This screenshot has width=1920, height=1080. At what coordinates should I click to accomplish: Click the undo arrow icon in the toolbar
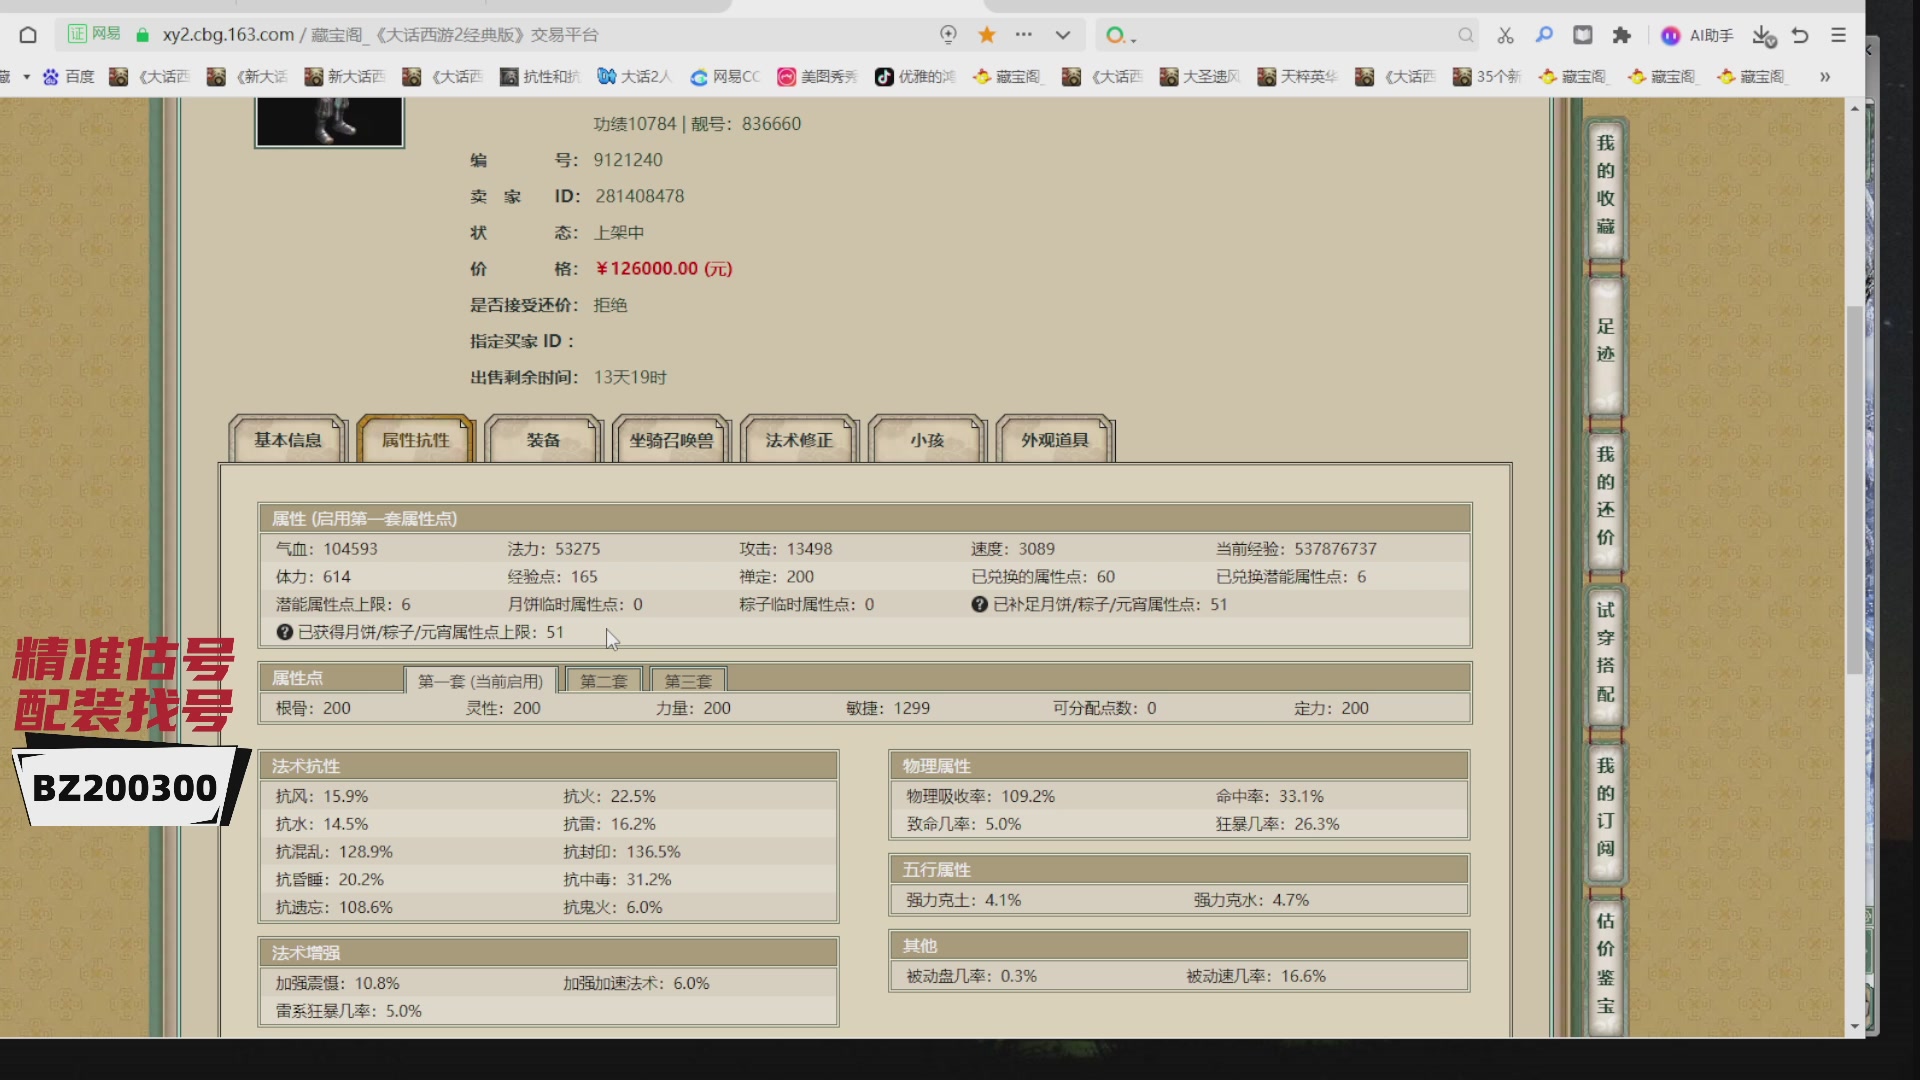click(1800, 35)
